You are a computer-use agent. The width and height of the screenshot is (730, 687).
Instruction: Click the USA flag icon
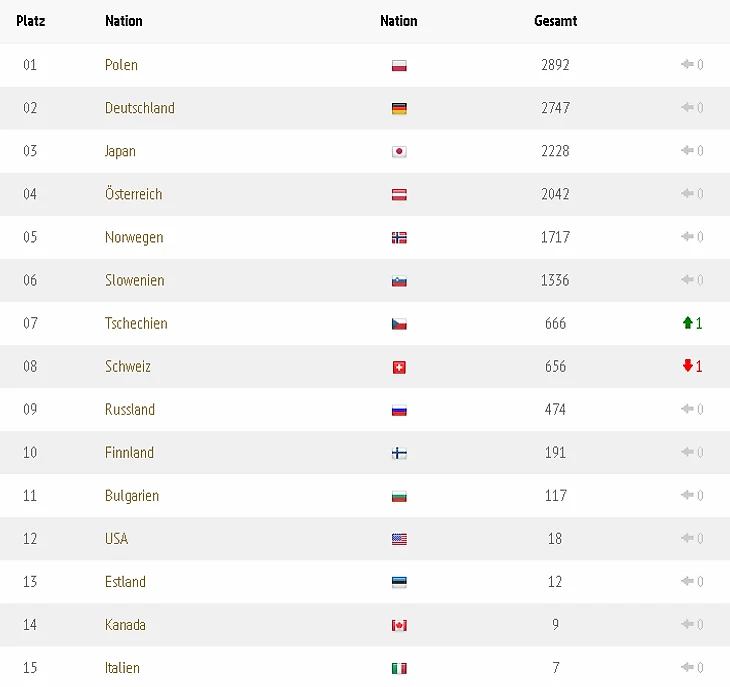tap(399, 539)
